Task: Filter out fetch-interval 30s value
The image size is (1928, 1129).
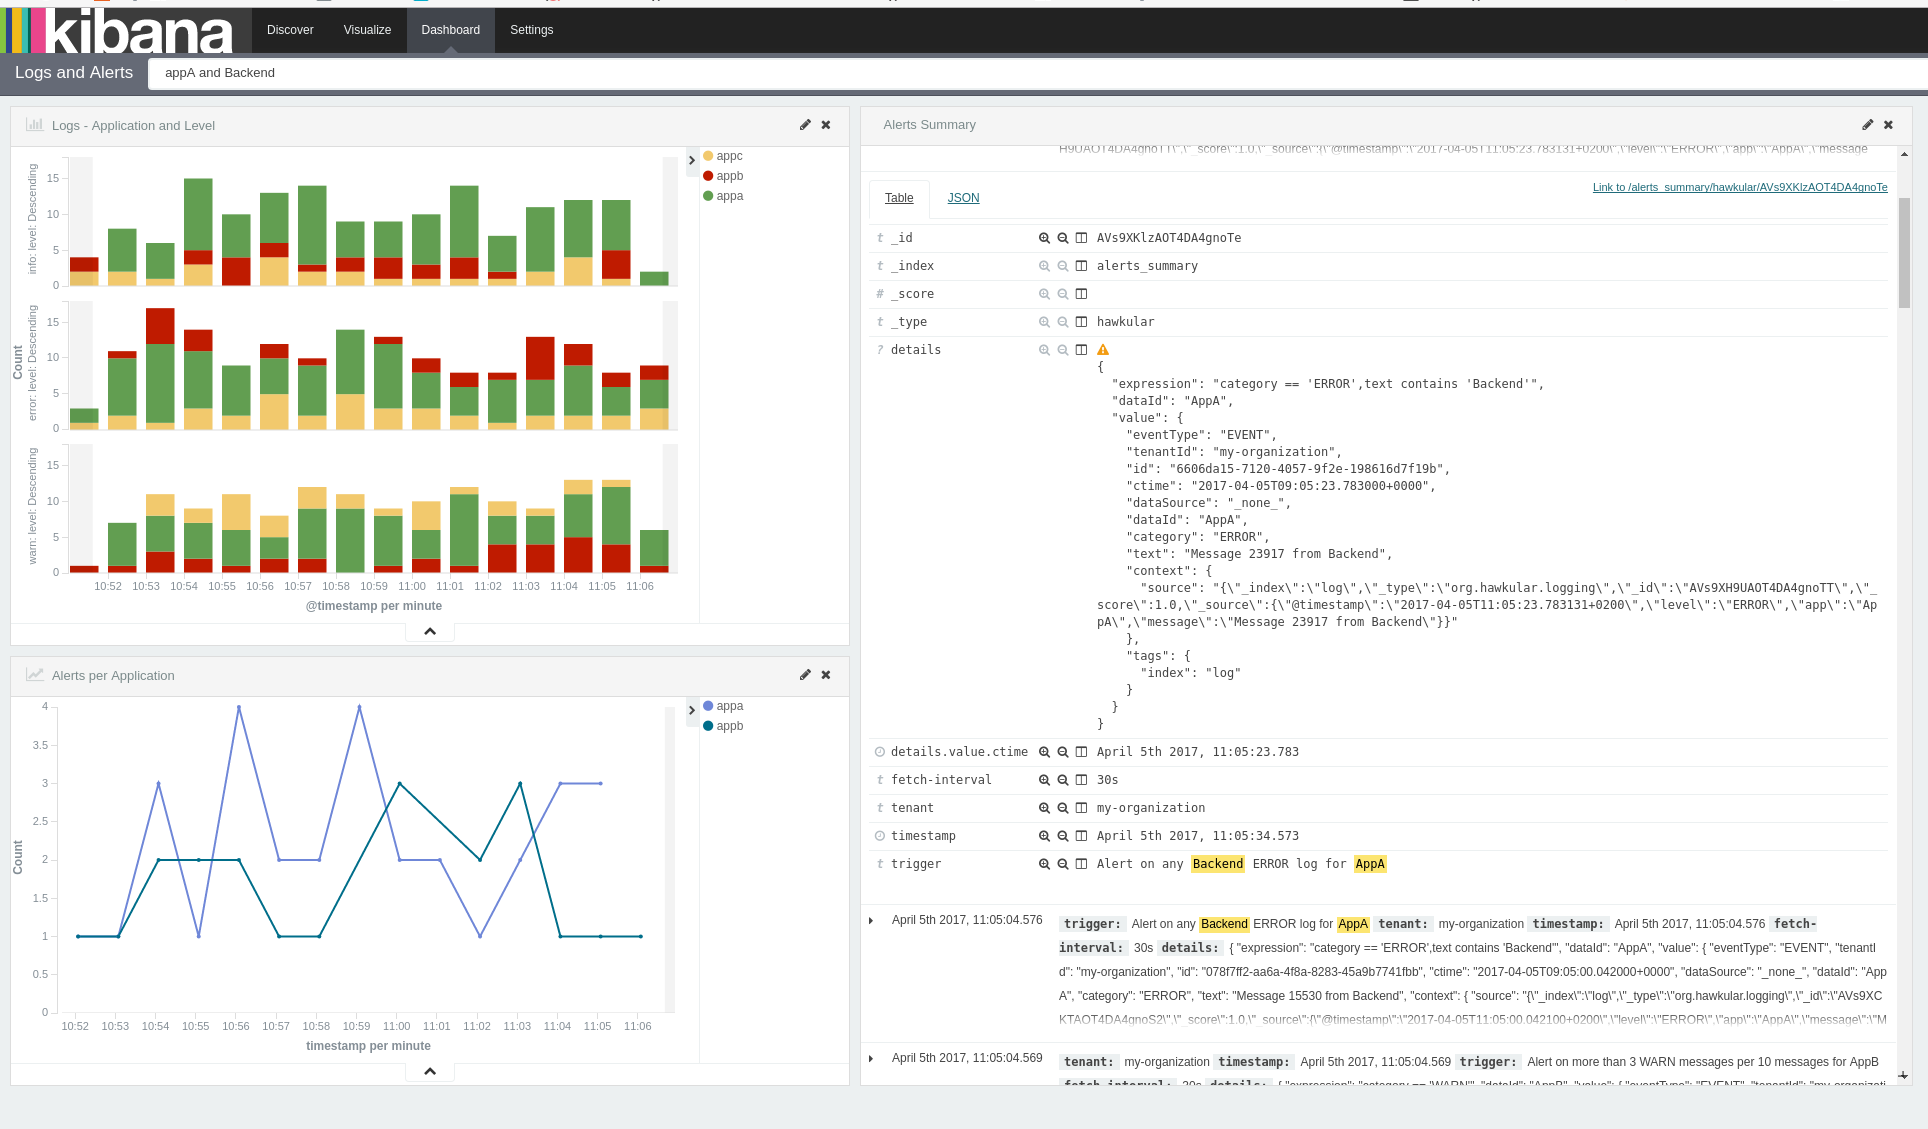Action: (1063, 780)
